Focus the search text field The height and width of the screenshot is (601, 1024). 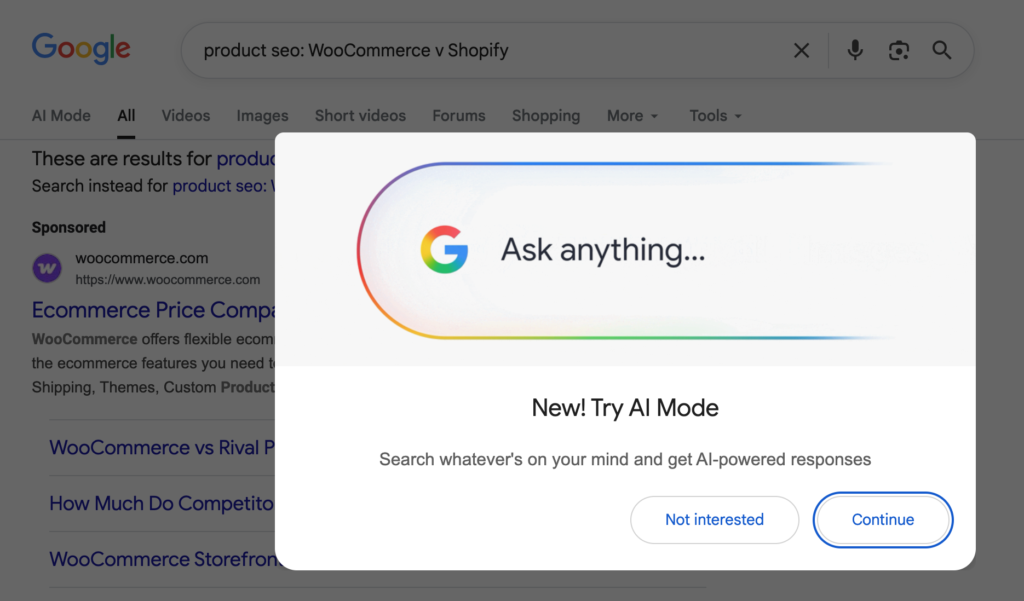click(480, 50)
